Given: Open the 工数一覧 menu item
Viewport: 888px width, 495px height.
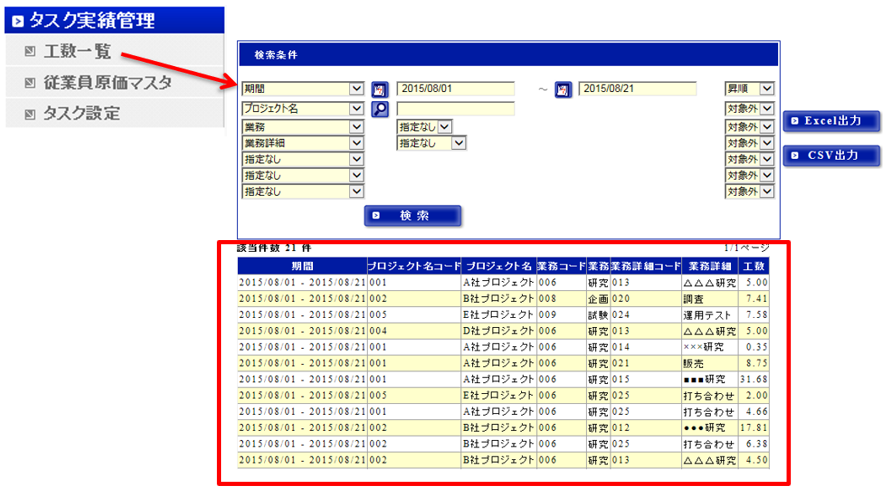Looking at the screenshot, I should [x=78, y=51].
